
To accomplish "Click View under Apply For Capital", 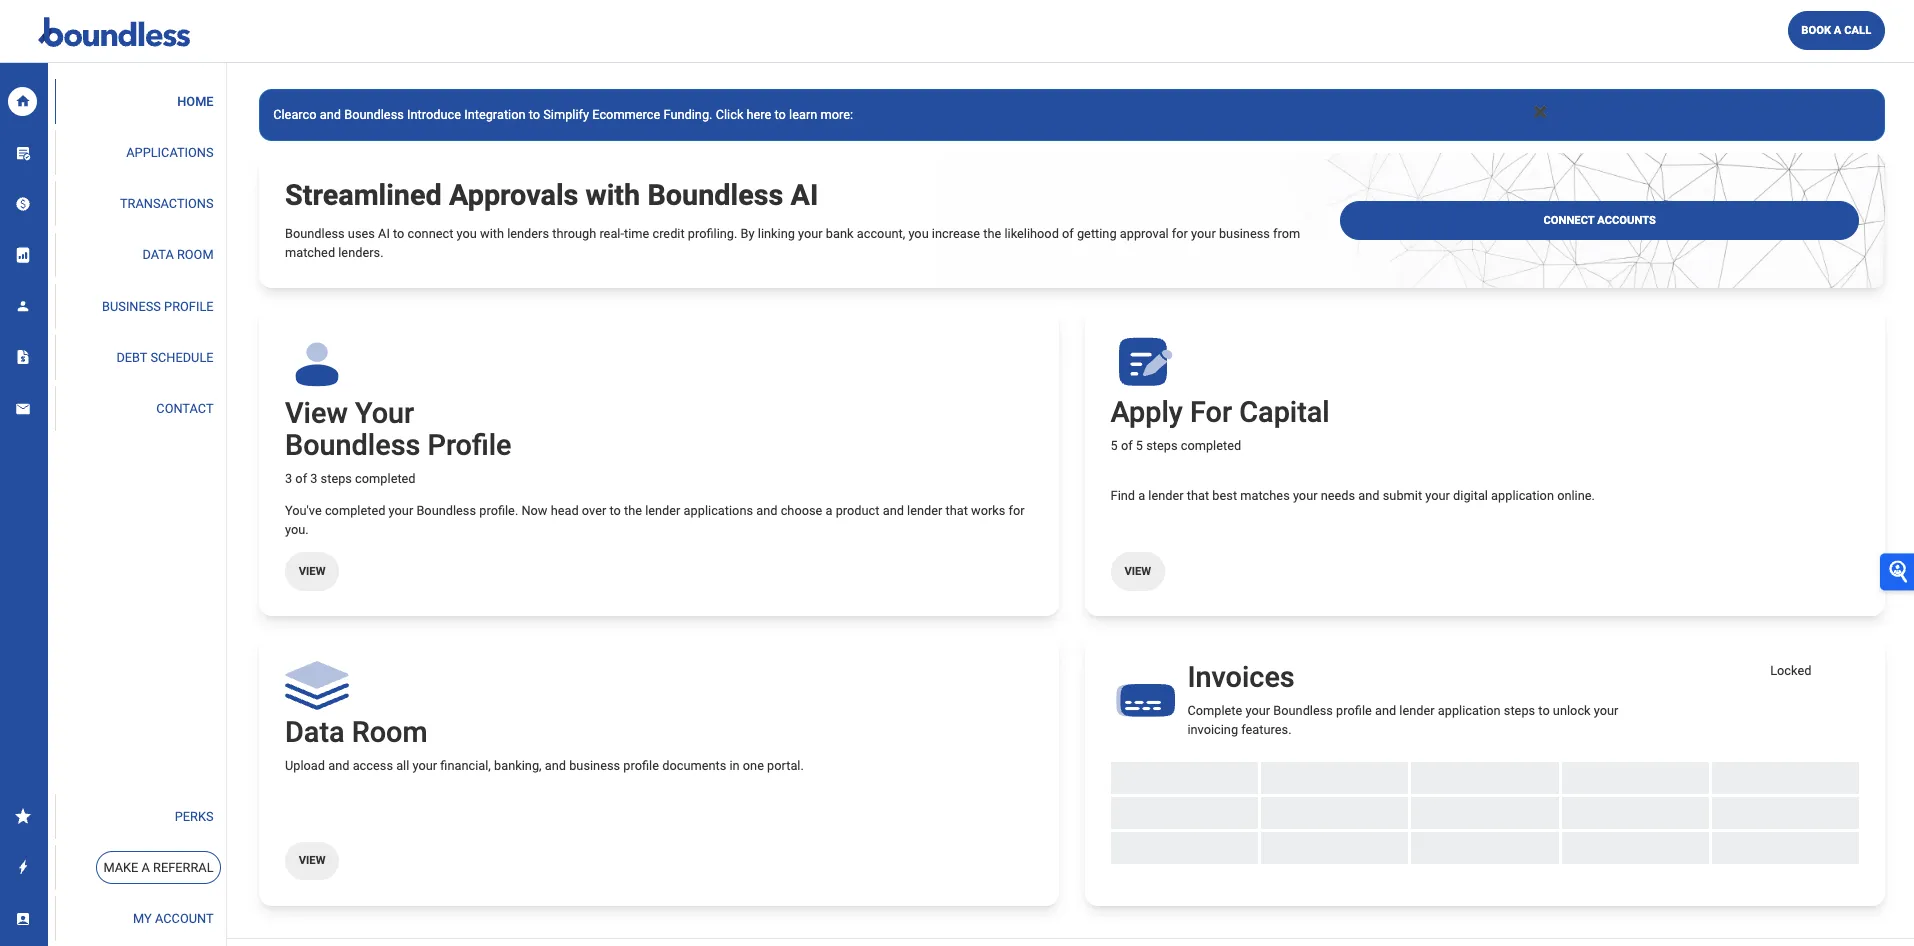I will pos(1138,572).
